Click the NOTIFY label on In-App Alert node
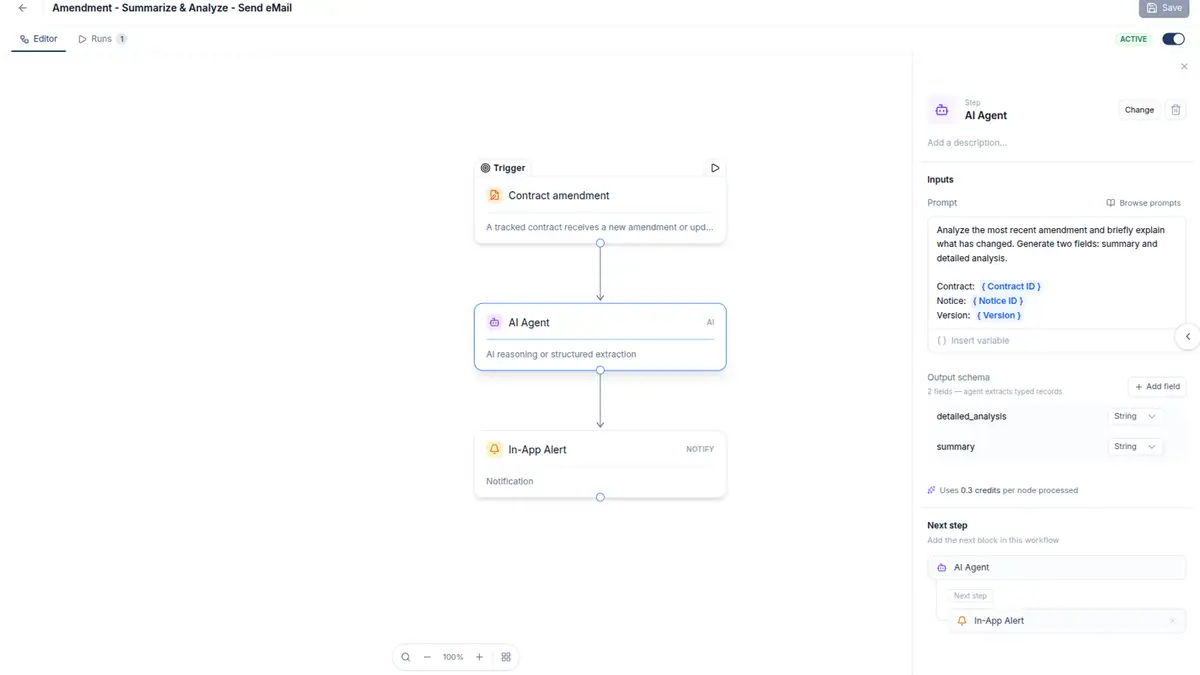The width and height of the screenshot is (1200, 675). tap(700, 449)
